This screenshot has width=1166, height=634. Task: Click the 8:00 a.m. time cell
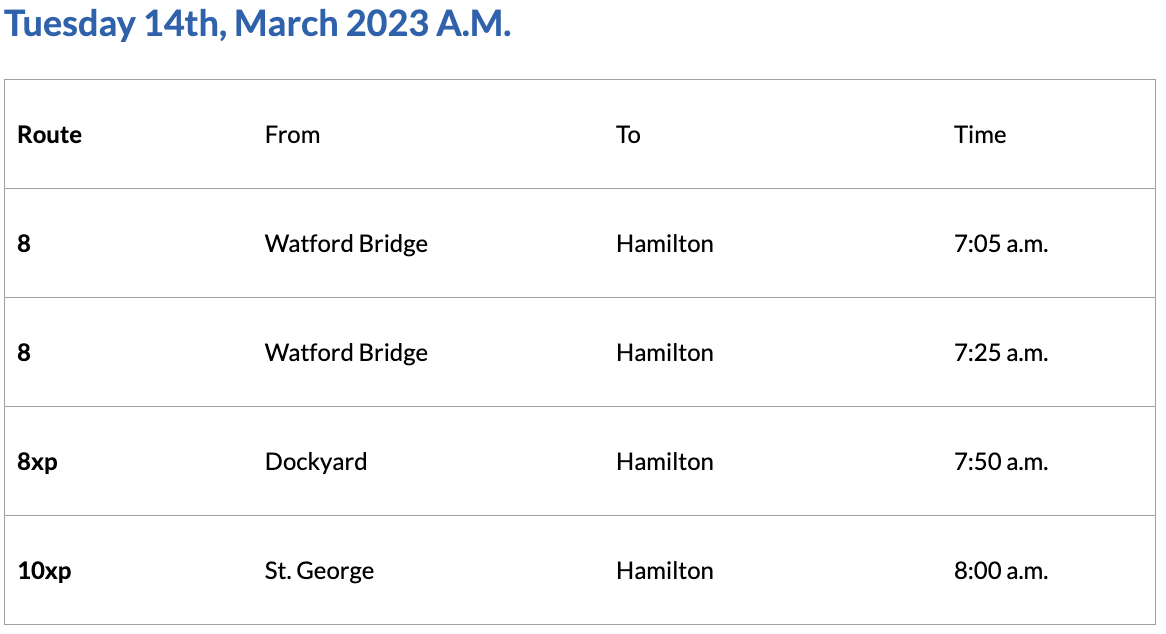tap(1001, 571)
